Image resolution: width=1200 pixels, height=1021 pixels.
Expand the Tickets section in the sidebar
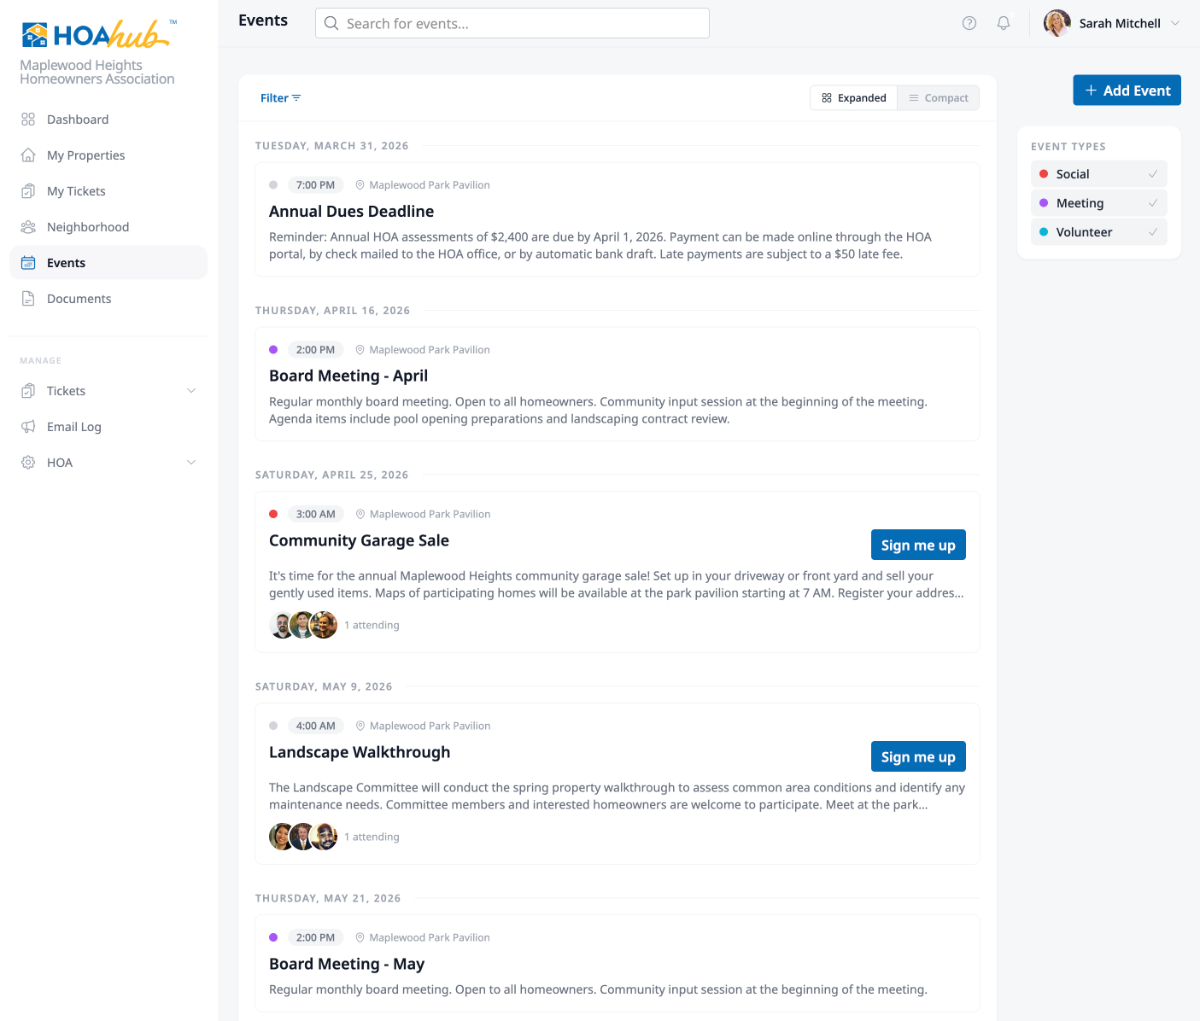coord(191,390)
